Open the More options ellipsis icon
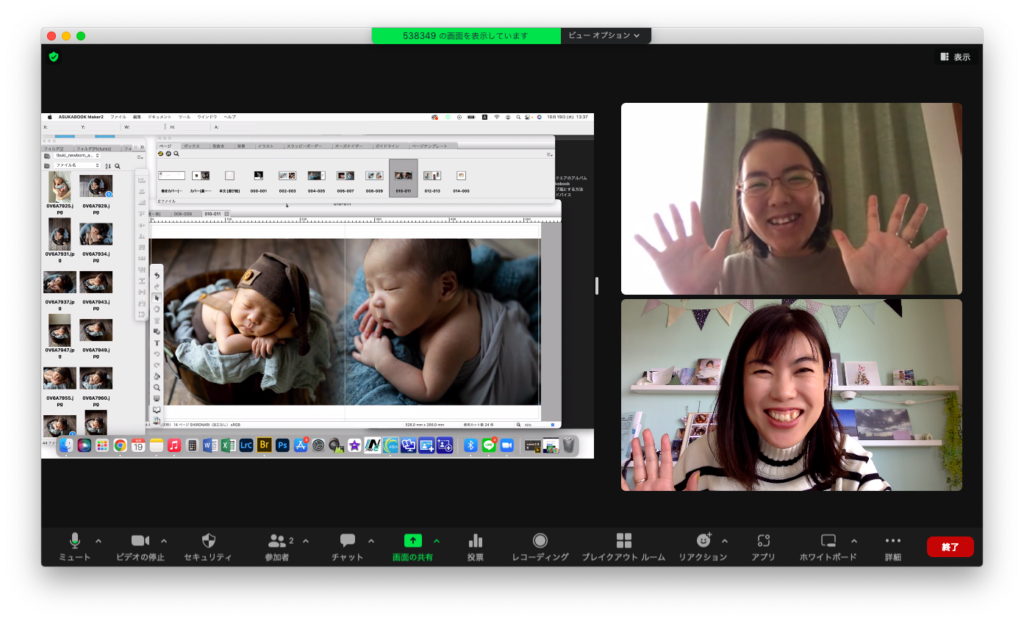Viewport: 1024px width, 621px height. [893, 541]
